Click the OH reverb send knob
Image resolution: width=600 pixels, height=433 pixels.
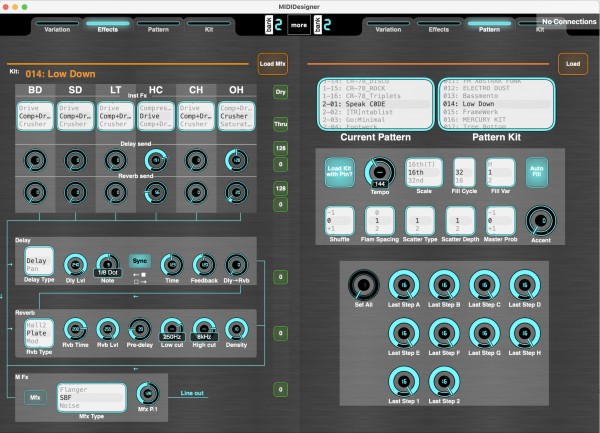tap(236, 192)
